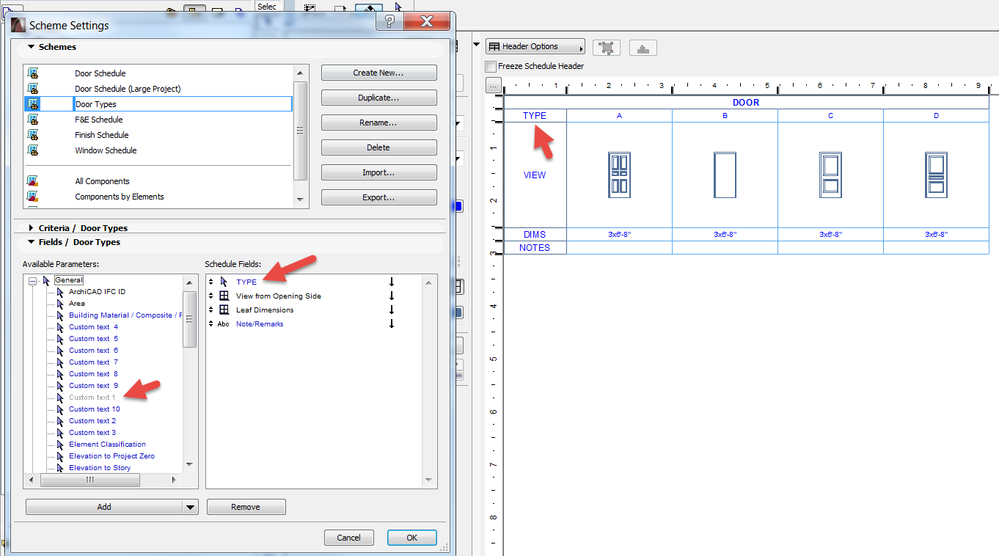The height and width of the screenshot is (556, 999).
Task: Click the Door Types scheme icon
Action: click(33, 104)
